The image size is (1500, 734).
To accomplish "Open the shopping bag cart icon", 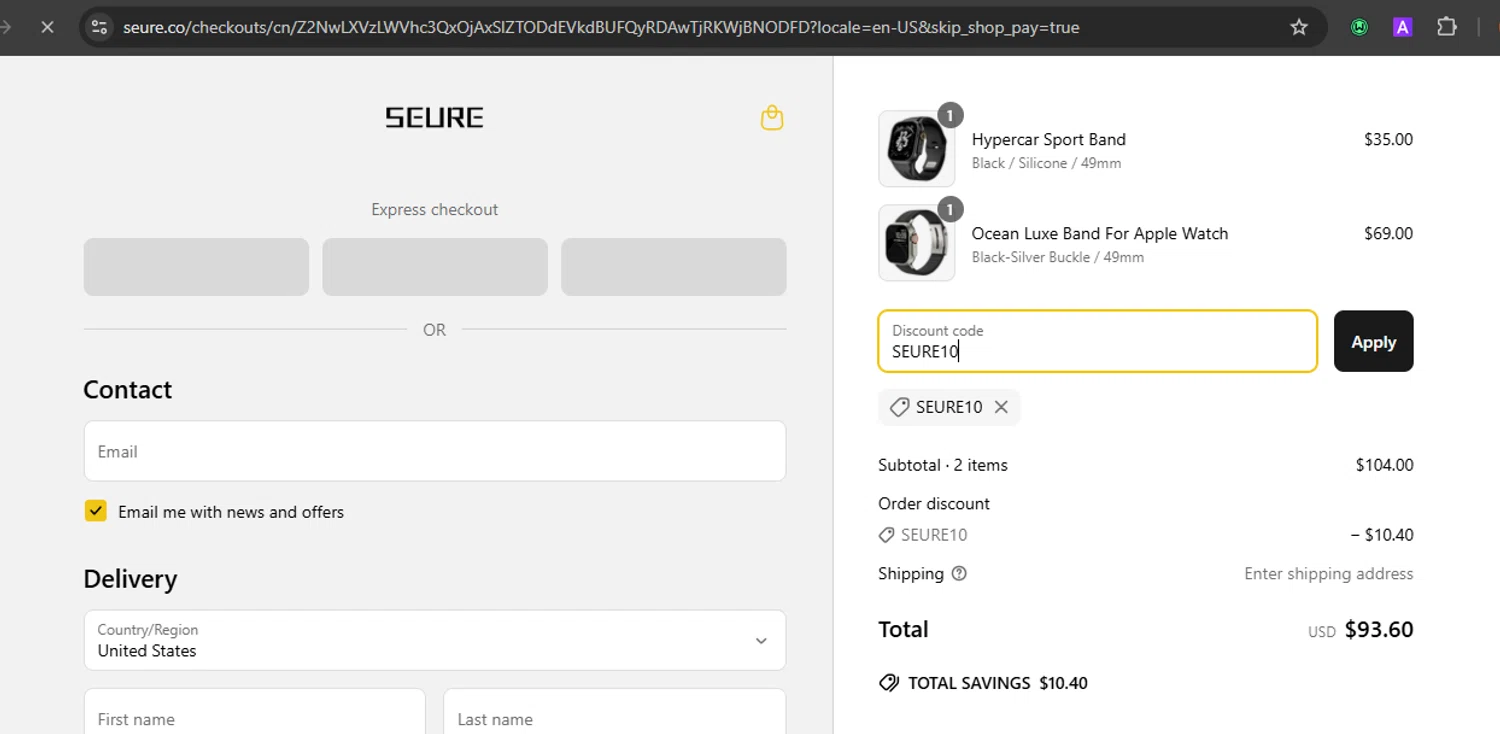I will [772, 118].
